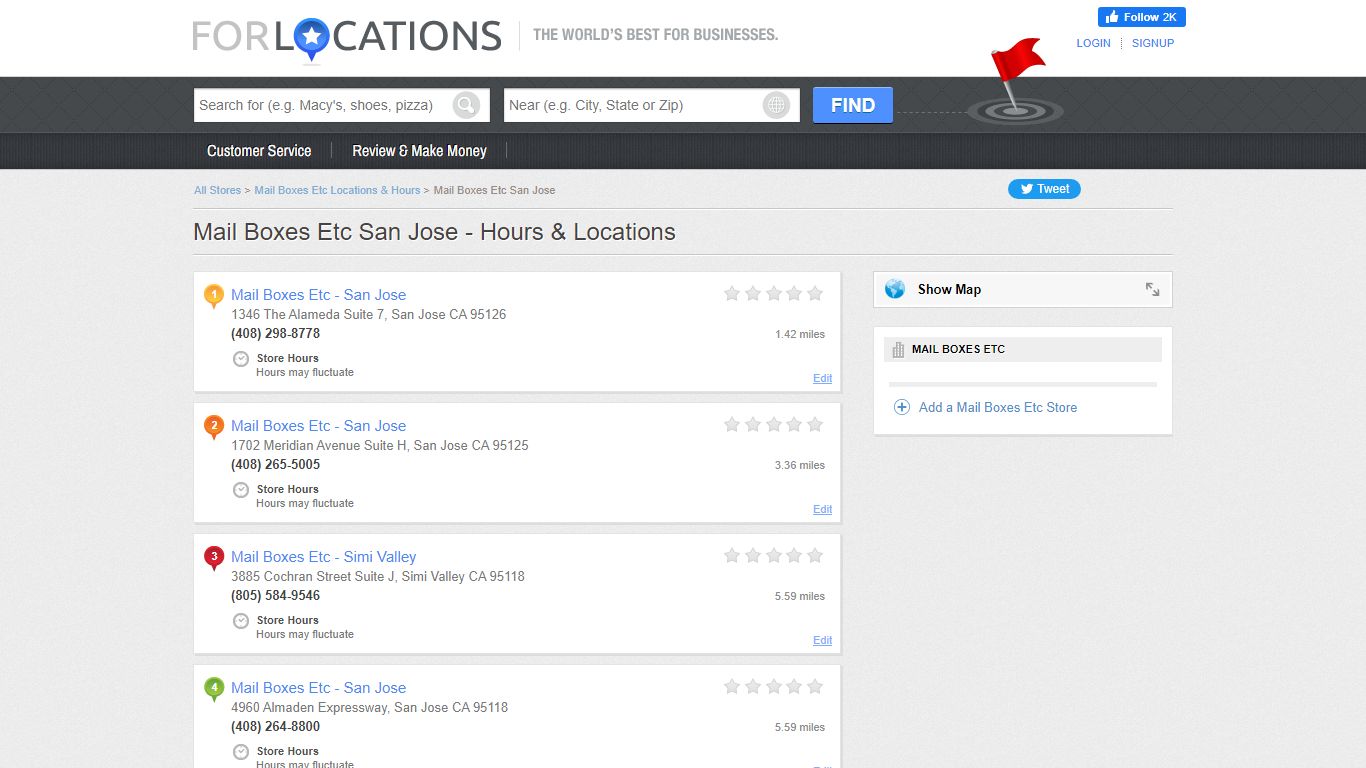Open Review & Make Money menu item
Screen dimensions: 1366x768
pyautogui.click(x=419, y=151)
